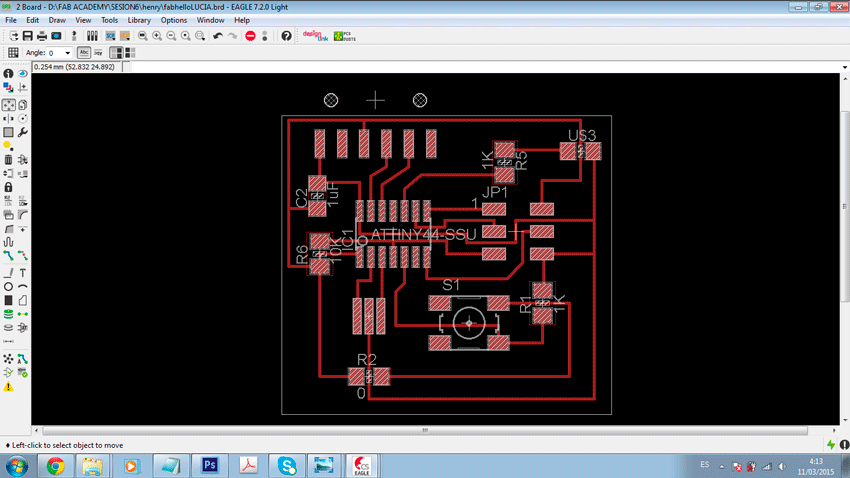Viewport: 850px width, 478px height.
Task: Select the Ratsnest tool
Action: click(x=8, y=359)
